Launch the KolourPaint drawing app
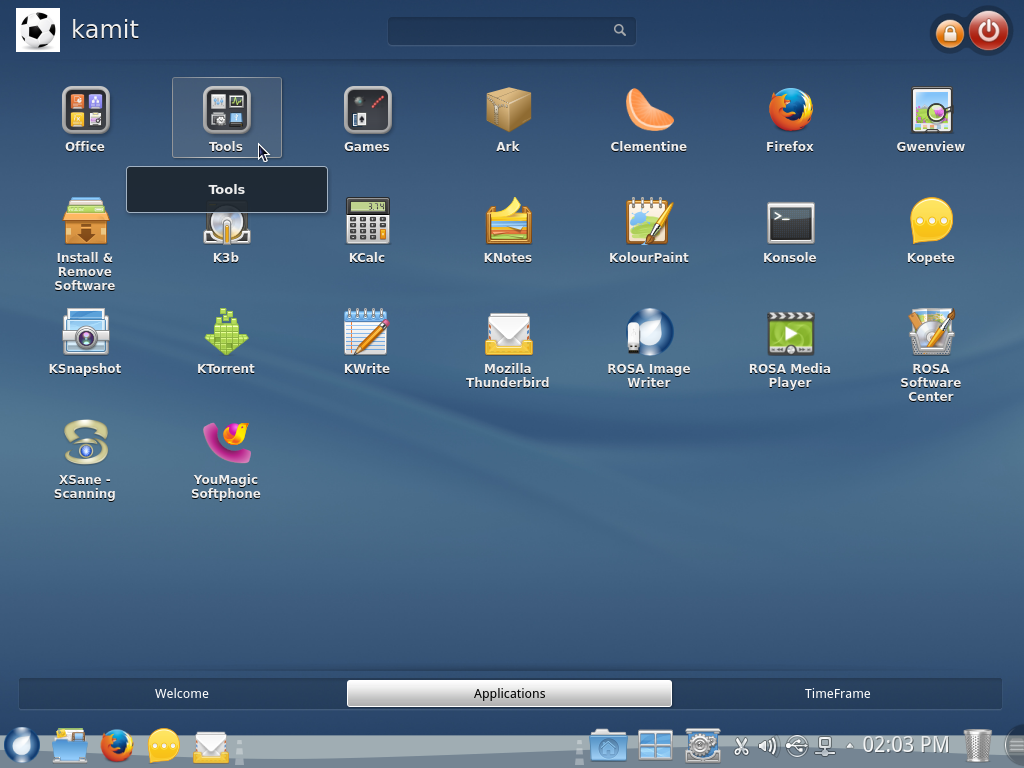This screenshot has height=768, width=1024. [648, 230]
